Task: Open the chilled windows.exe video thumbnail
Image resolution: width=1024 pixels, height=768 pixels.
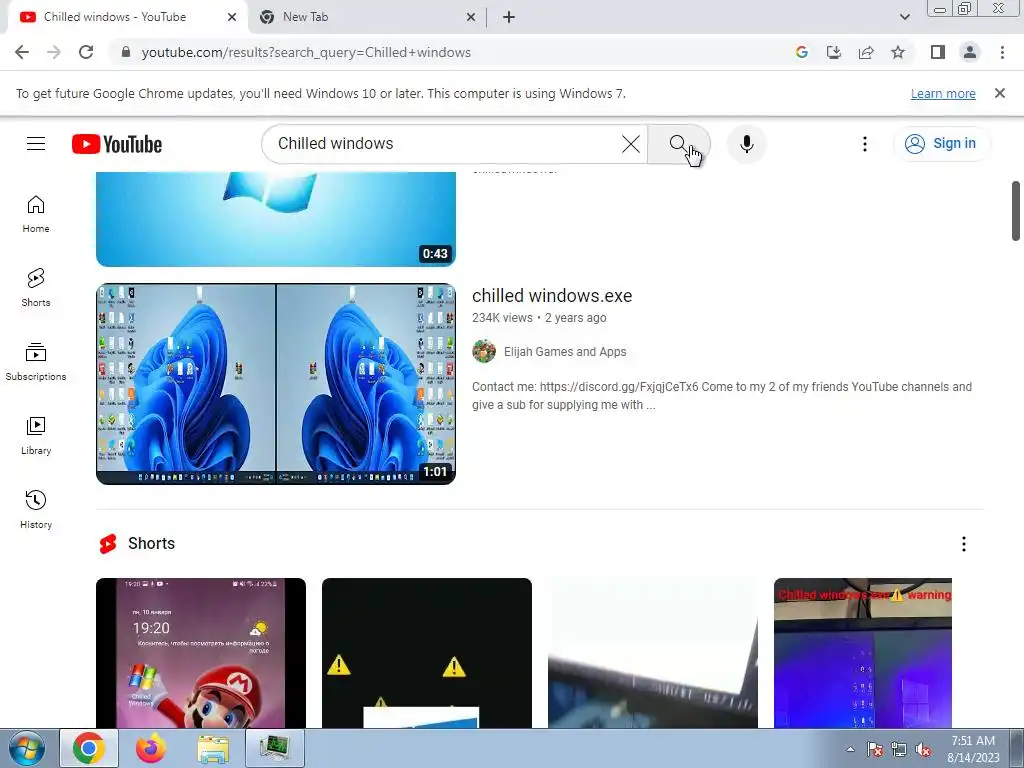Action: (x=276, y=384)
